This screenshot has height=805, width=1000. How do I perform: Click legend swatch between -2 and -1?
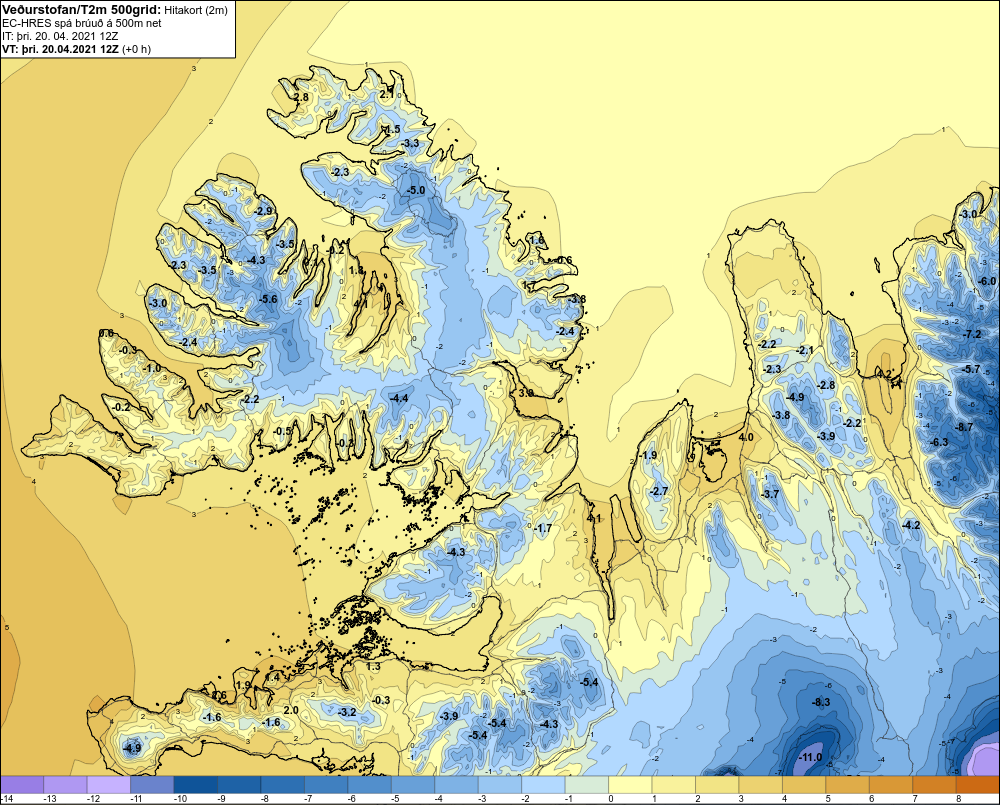click(x=543, y=784)
